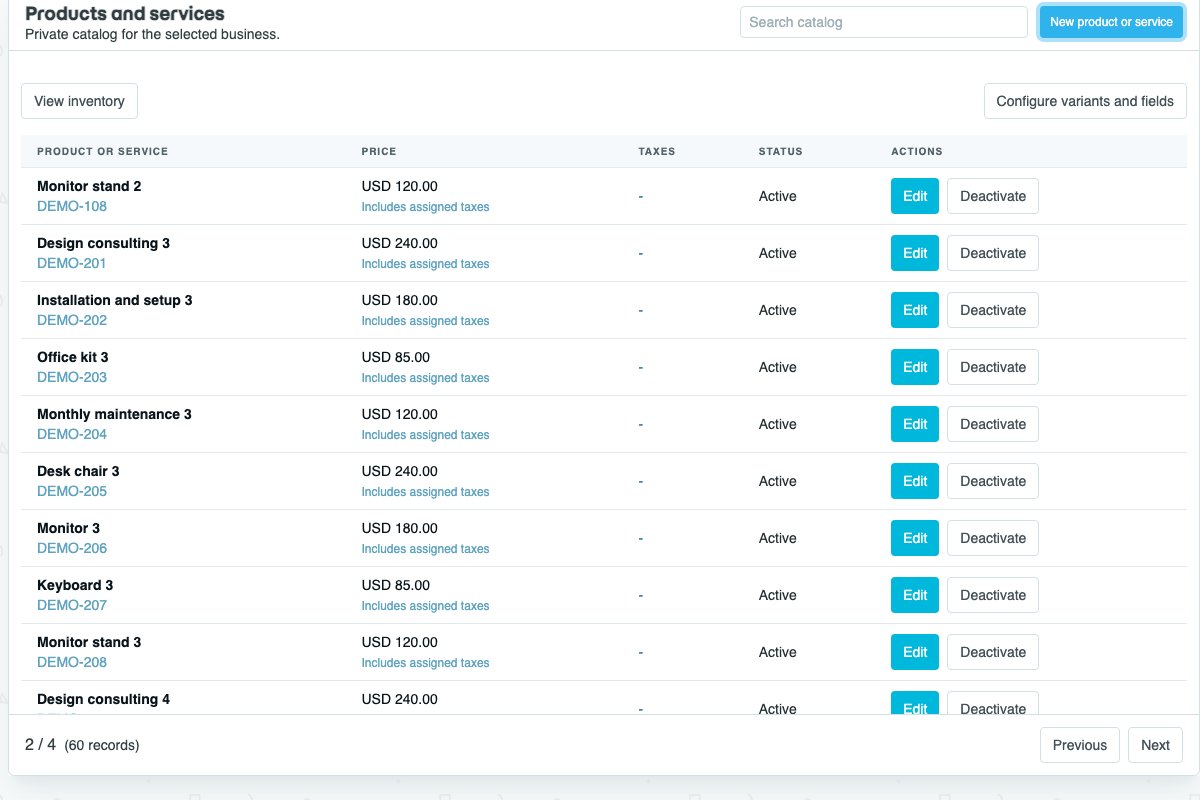Select the Office kit 3 name
This screenshot has height=800, width=1200.
tap(73, 357)
